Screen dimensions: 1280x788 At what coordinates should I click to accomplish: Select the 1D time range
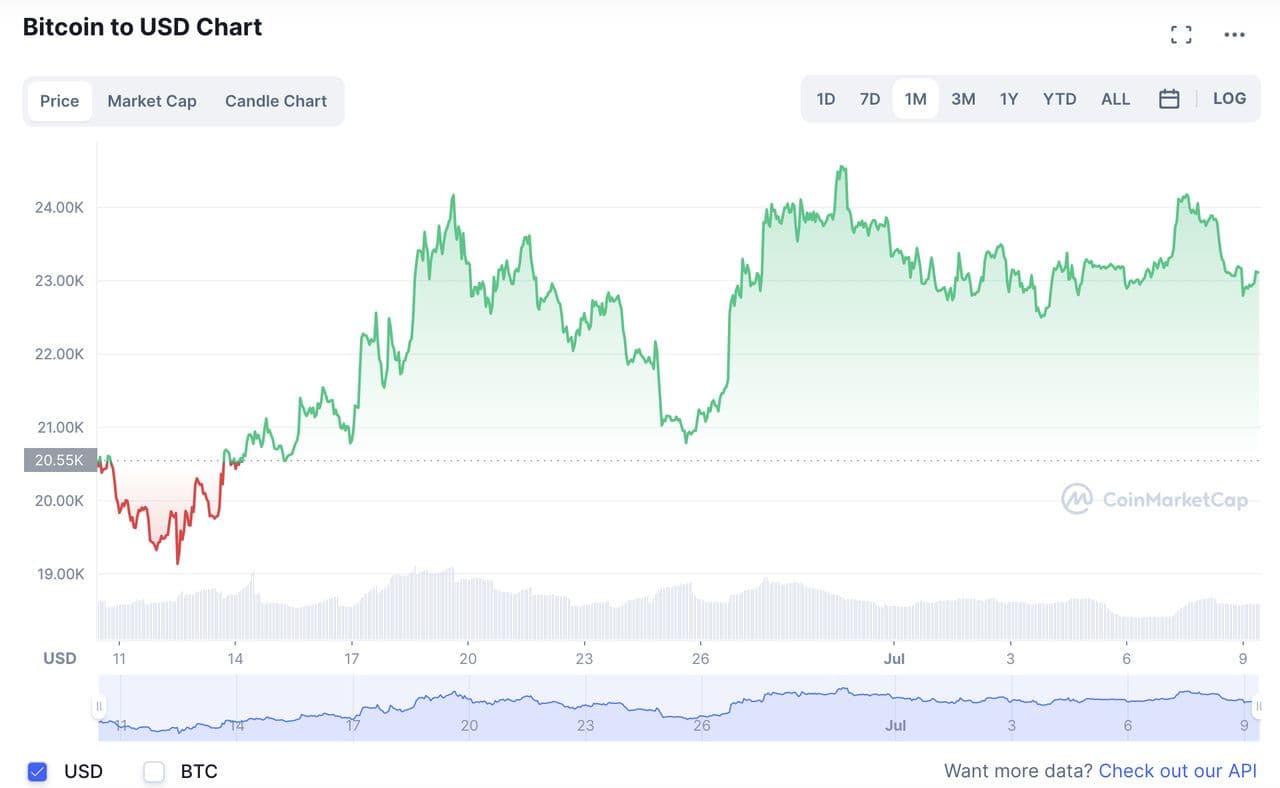point(826,99)
